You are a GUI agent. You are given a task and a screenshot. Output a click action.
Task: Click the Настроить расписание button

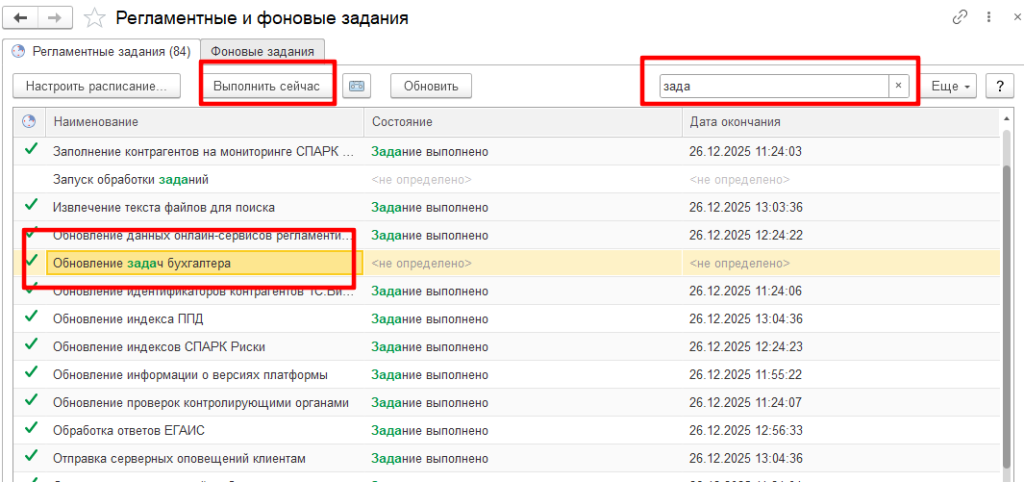point(97,86)
